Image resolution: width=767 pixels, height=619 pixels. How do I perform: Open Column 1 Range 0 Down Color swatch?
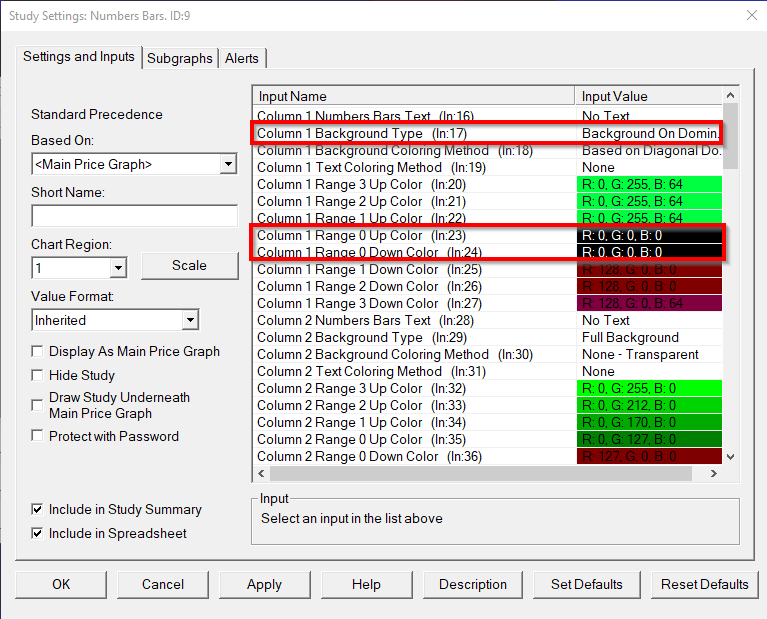click(649, 252)
